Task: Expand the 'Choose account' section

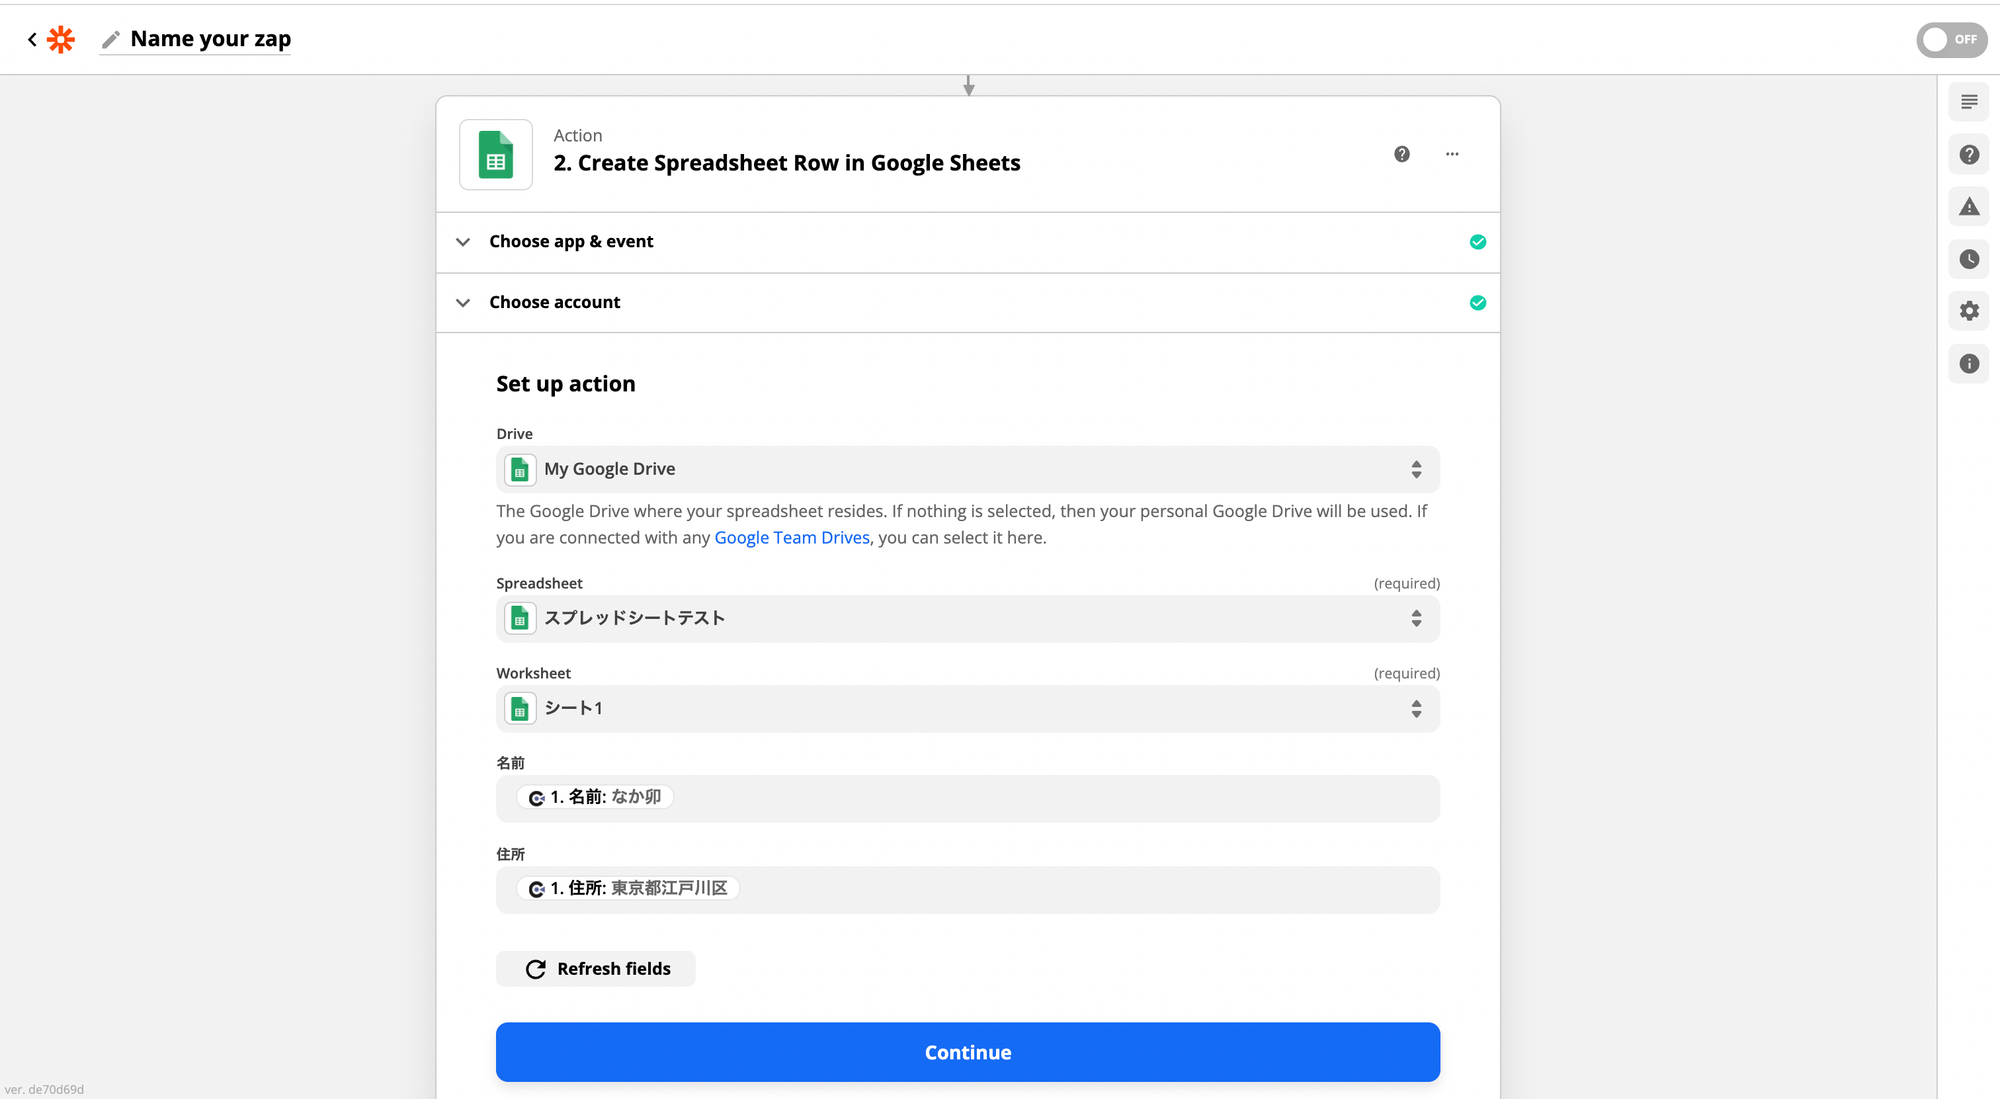Action: pos(968,302)
